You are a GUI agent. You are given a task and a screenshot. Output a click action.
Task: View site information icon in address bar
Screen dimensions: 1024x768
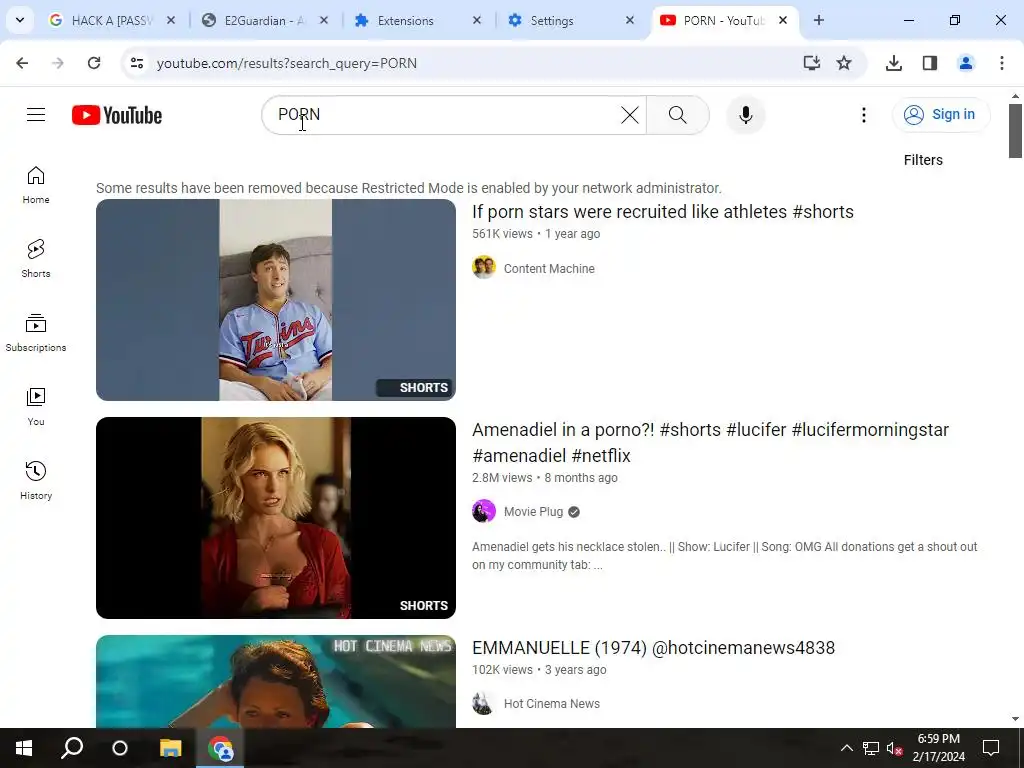click(x=136, y=63)
